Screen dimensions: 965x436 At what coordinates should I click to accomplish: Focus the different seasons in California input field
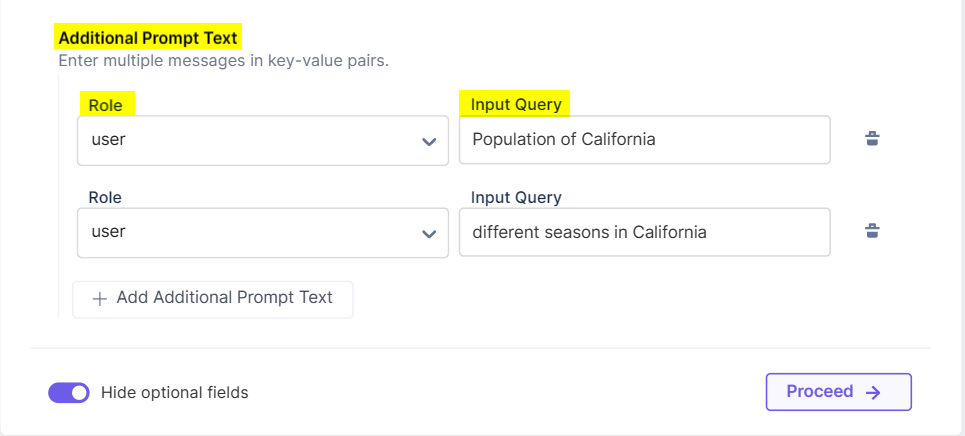point(644,232)
